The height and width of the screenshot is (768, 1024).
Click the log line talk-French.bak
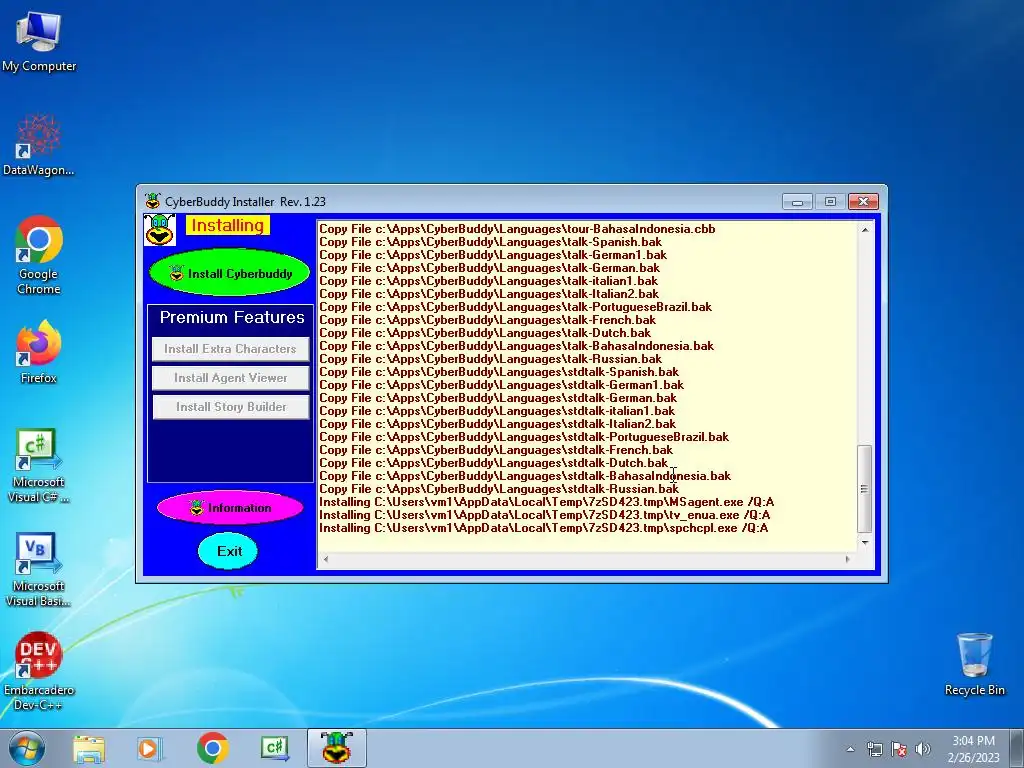487,320
